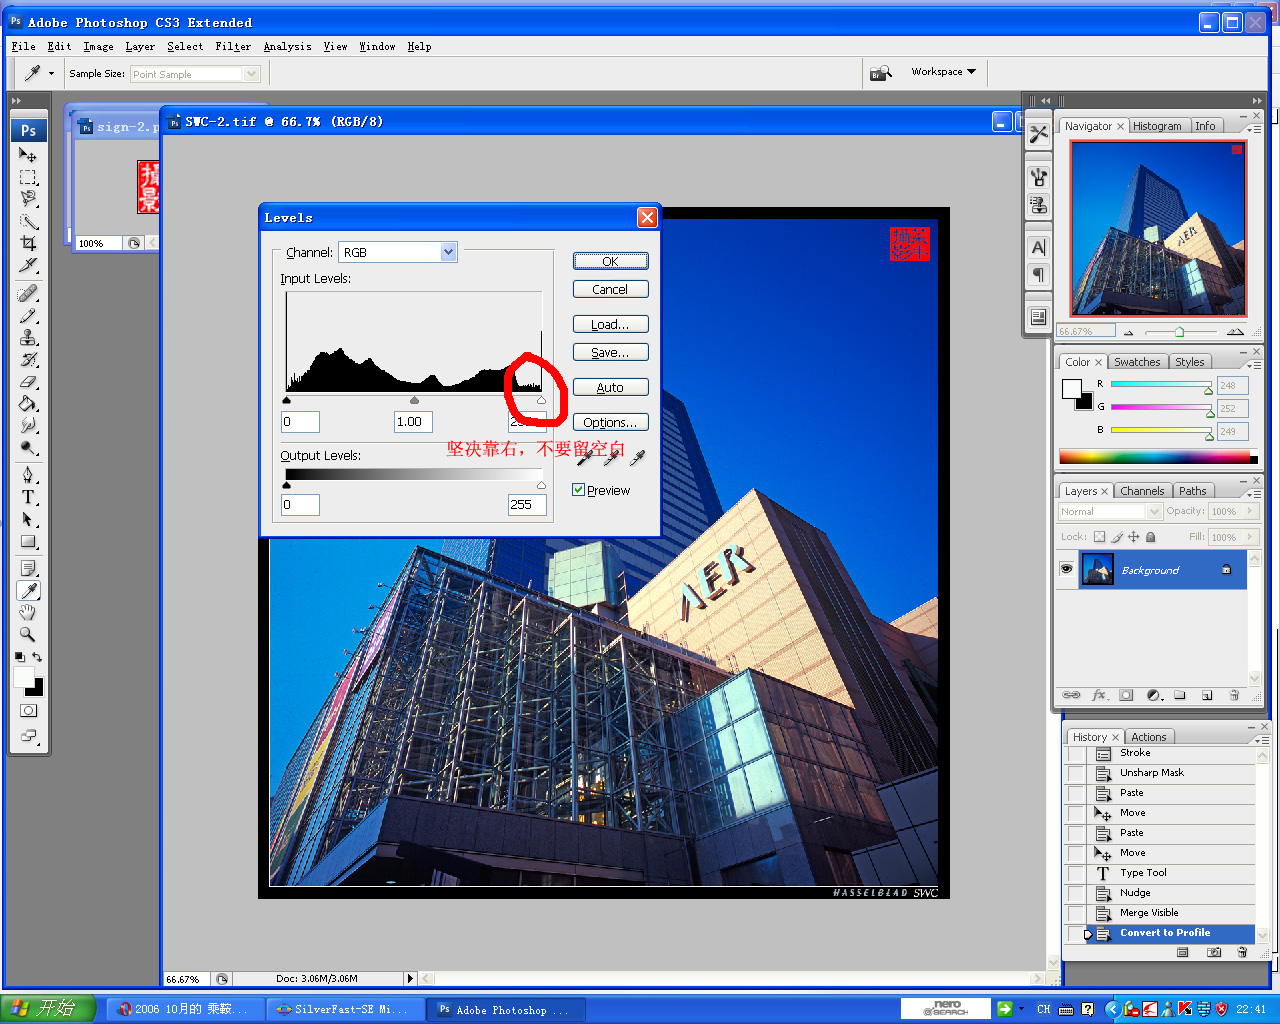Viewport: 1280px width, 1024px height.
Task: Open the Image menu
Action: tap(98, 46)
